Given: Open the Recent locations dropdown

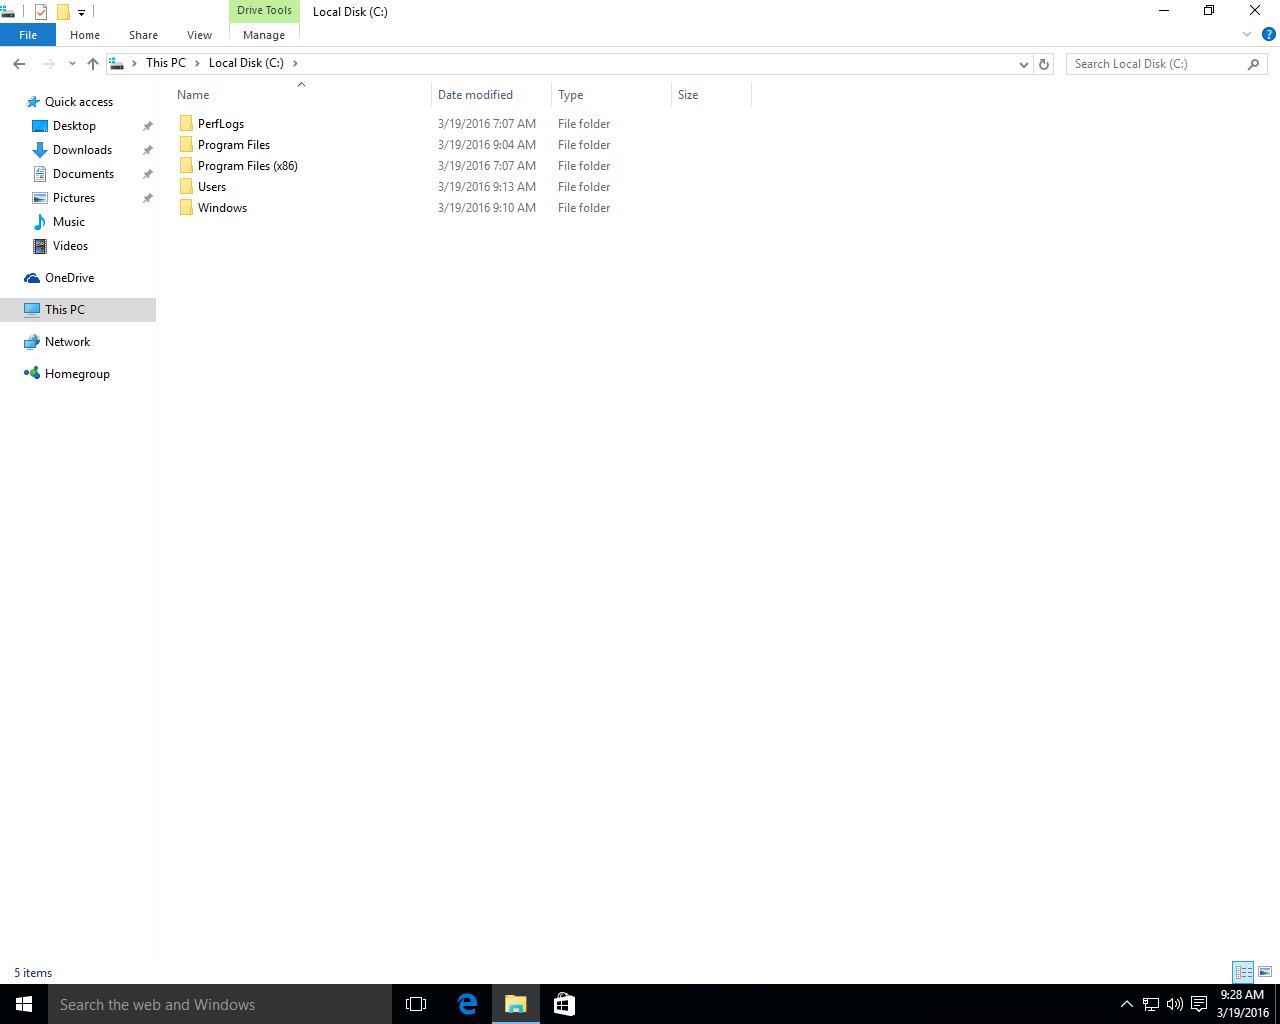Looking at the screenshot, I should [72, 64].
